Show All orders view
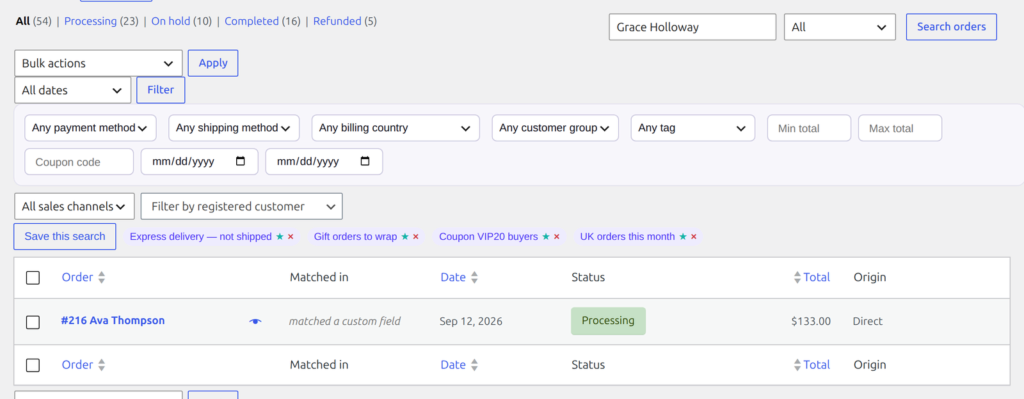 23,21
